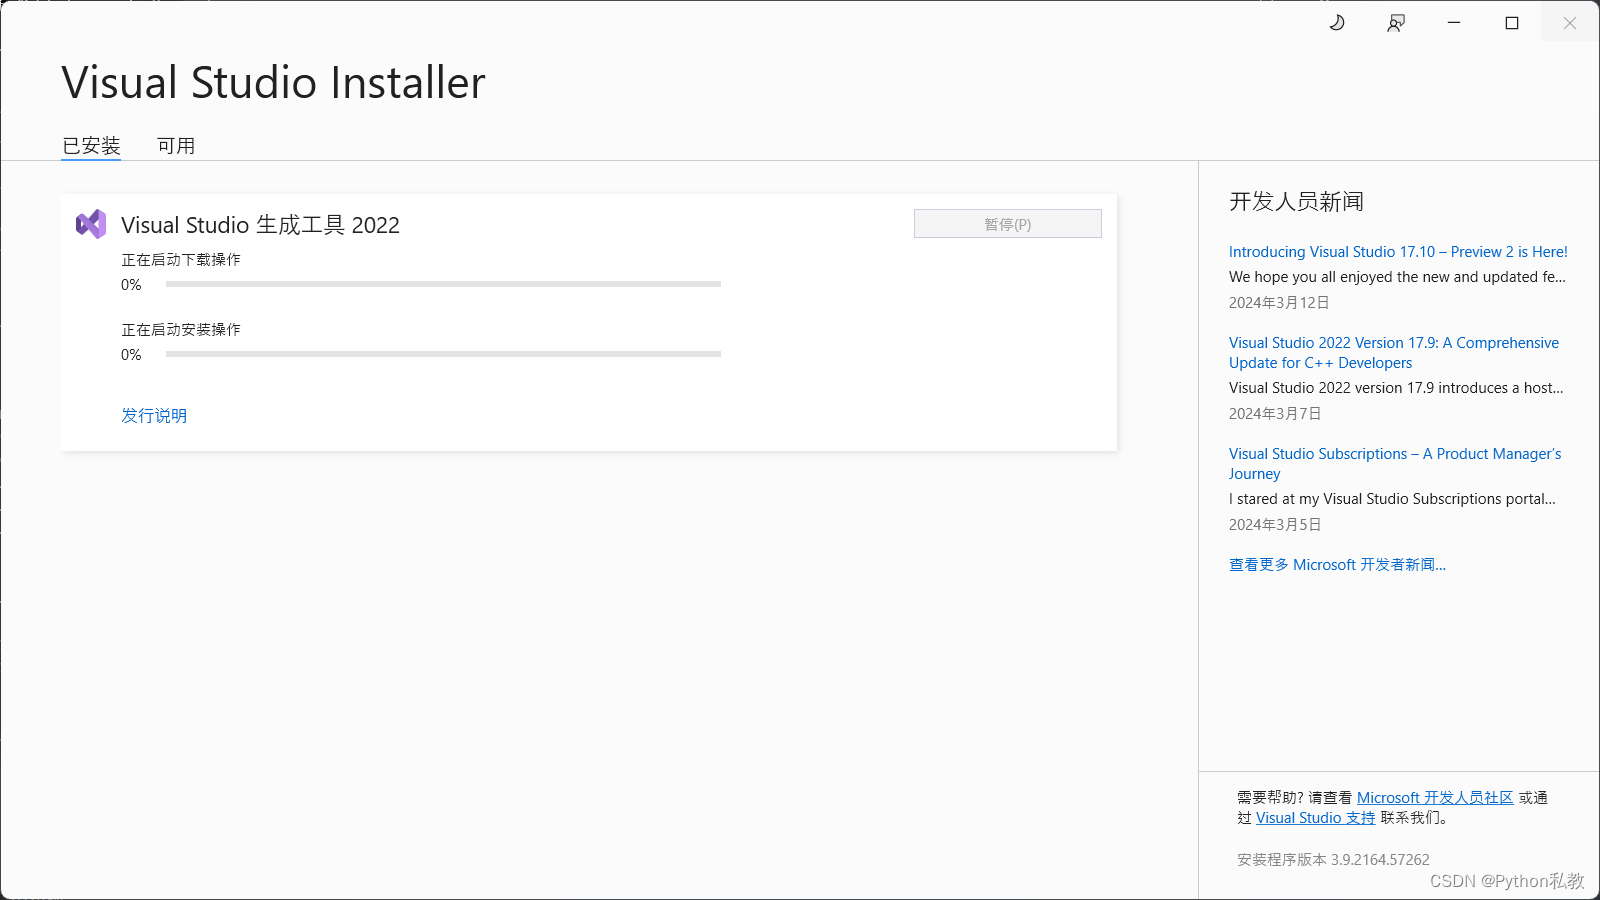Screen dimensions: 1600x900
Task: Click 'We hope you all enjoyed' summary text
Action: point(1397,277)
